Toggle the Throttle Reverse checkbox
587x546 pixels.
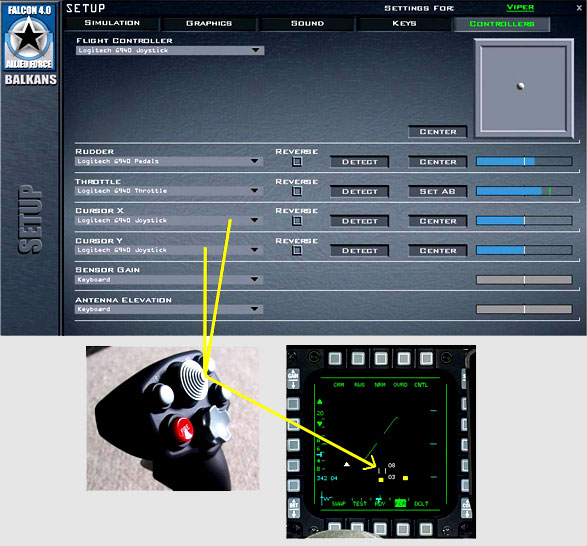tap(297, 191)
